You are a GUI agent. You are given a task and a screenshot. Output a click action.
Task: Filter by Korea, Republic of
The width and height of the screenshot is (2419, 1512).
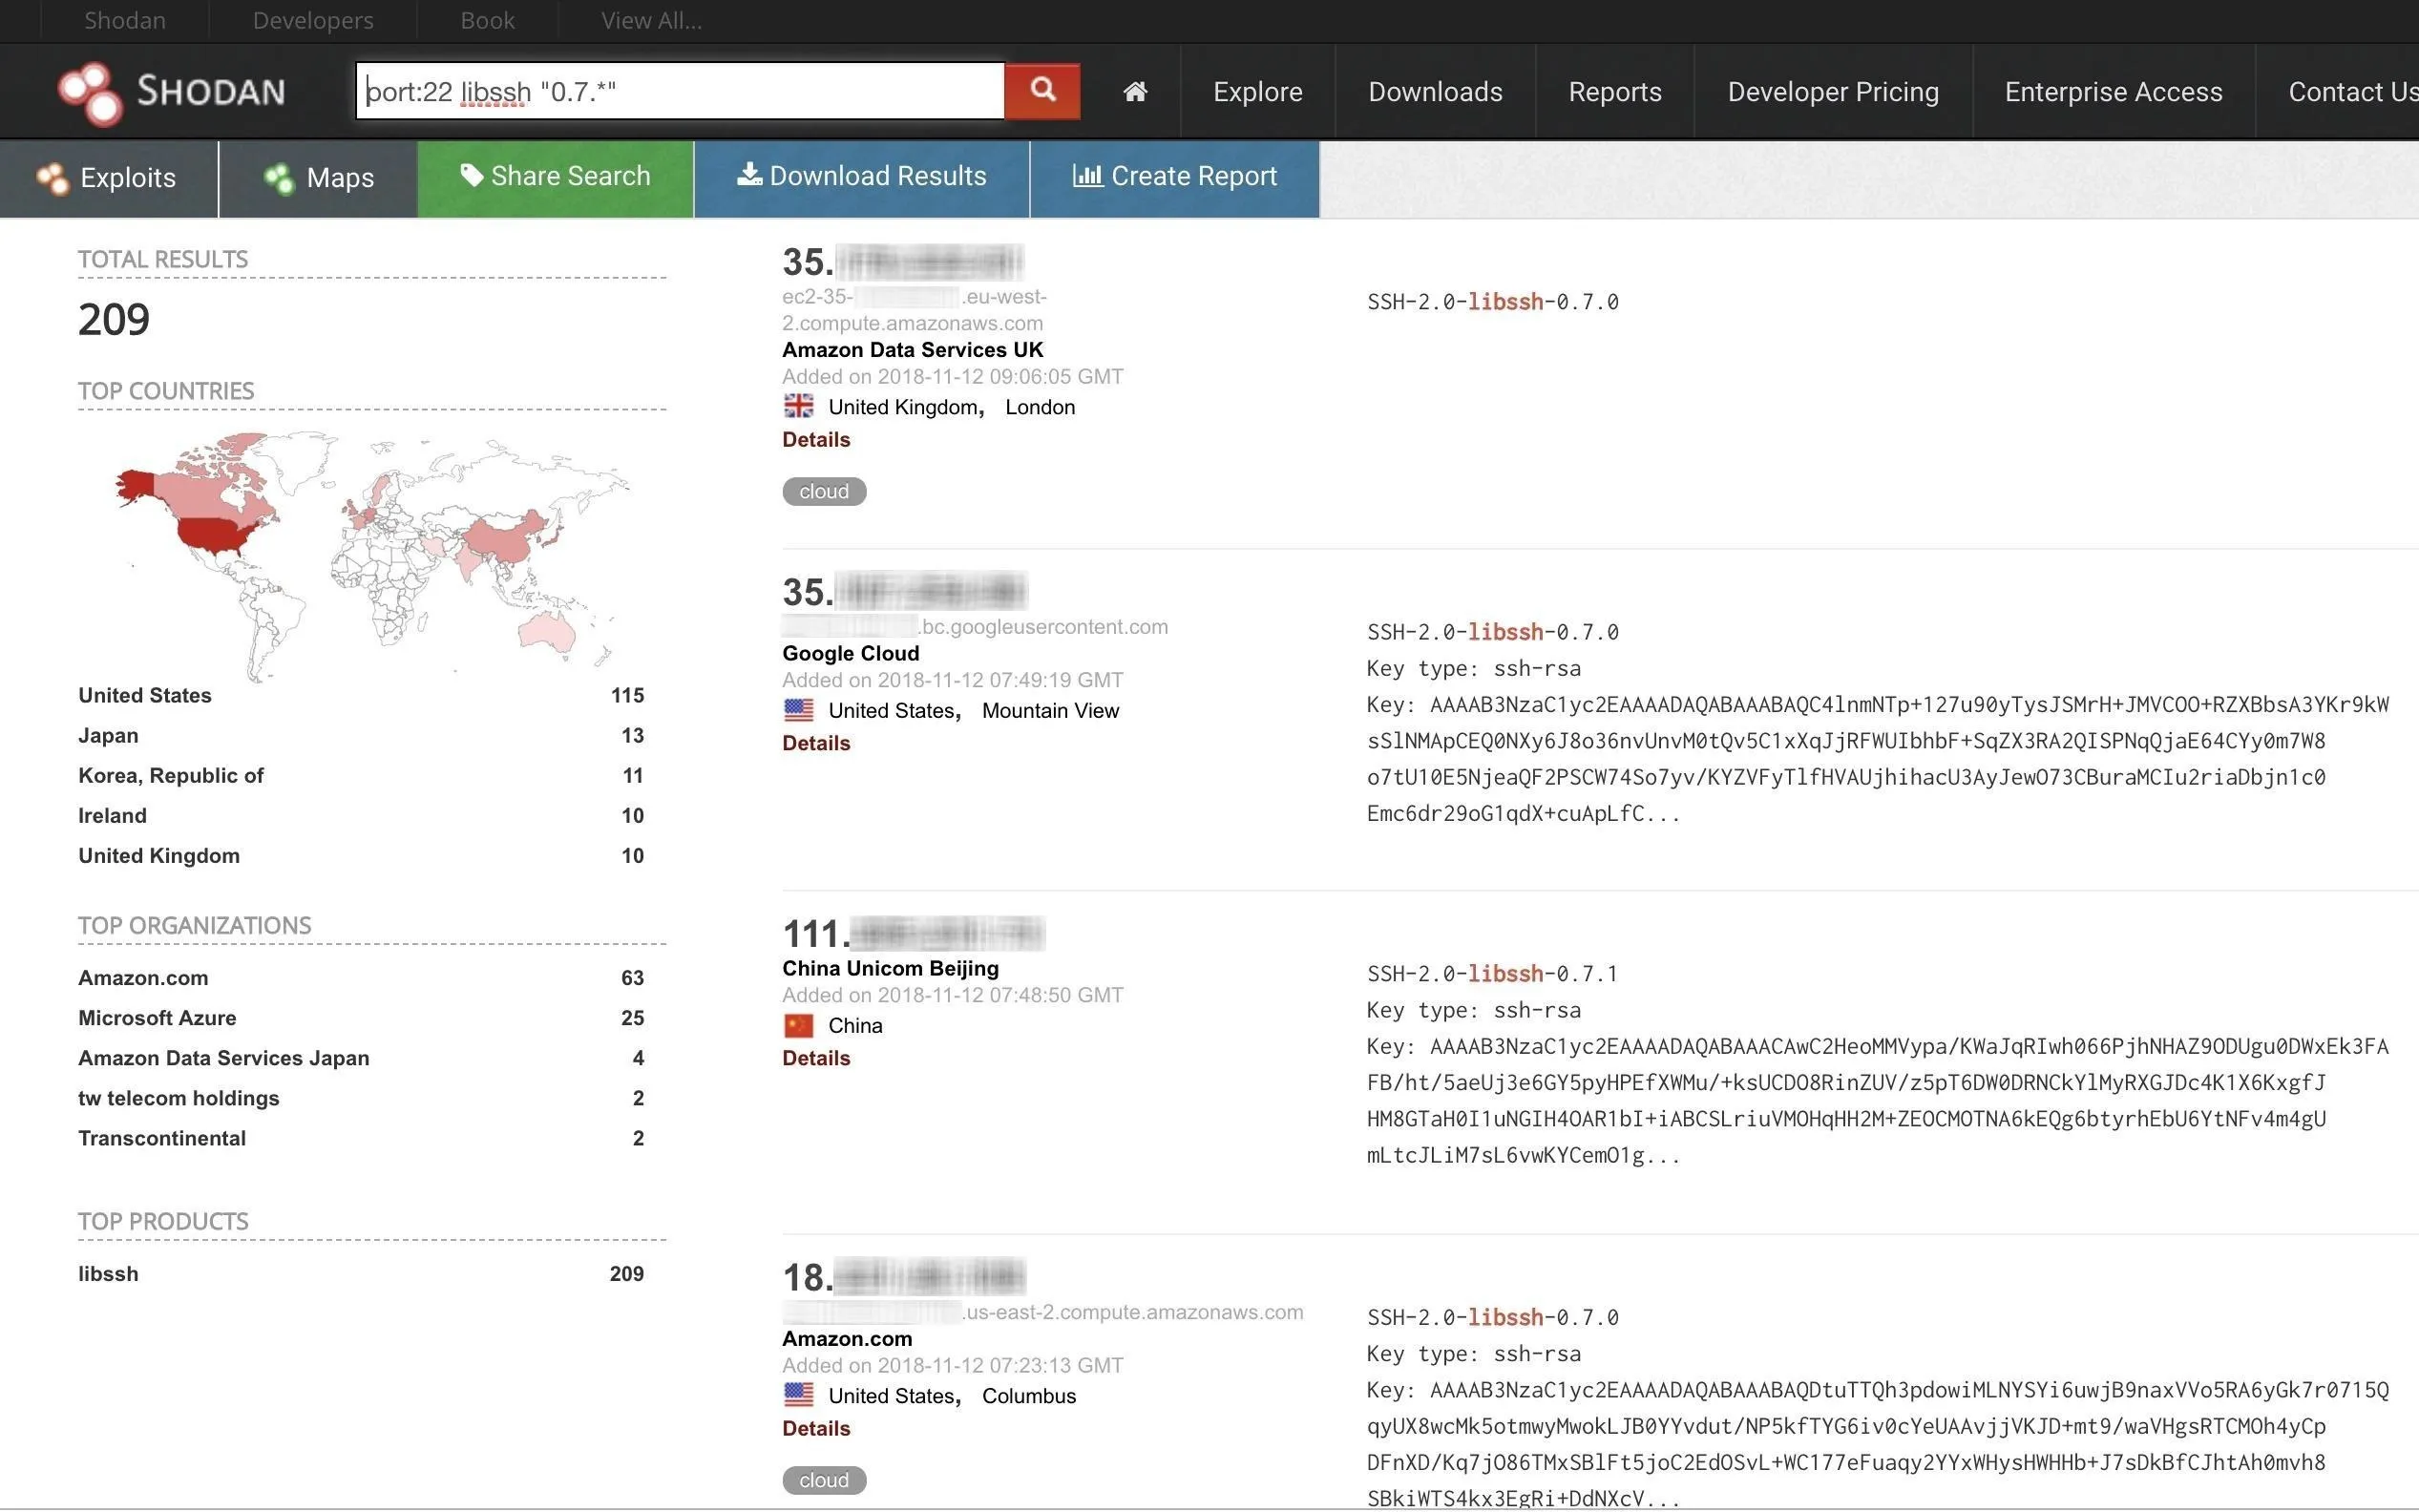pyautogui.click(x=171, y=775)
